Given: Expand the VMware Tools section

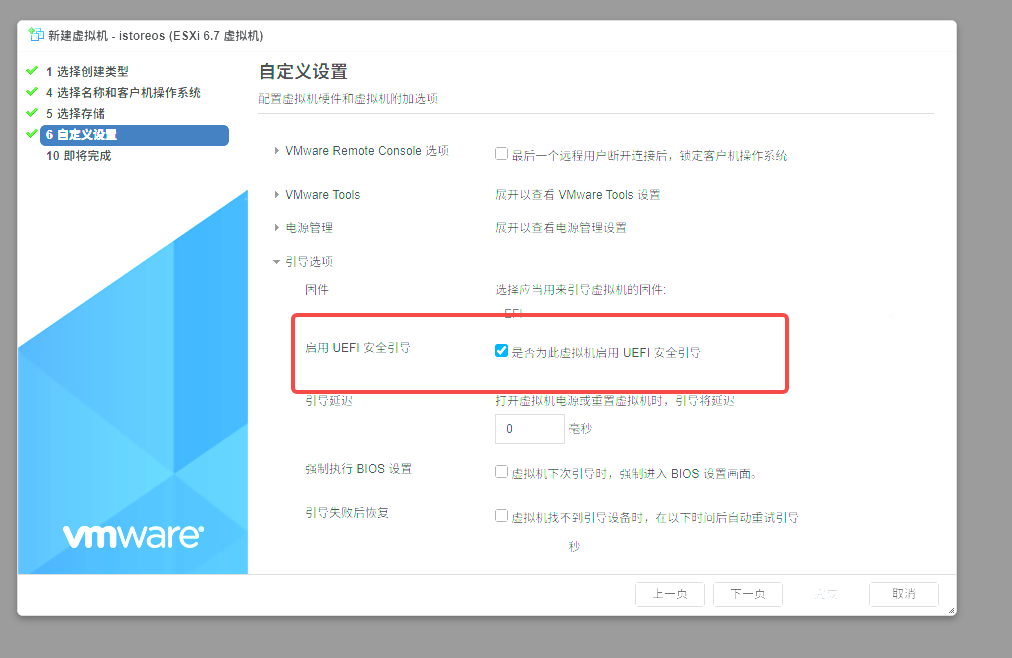Looking at the screenshot, I should (x=277, y=194).
